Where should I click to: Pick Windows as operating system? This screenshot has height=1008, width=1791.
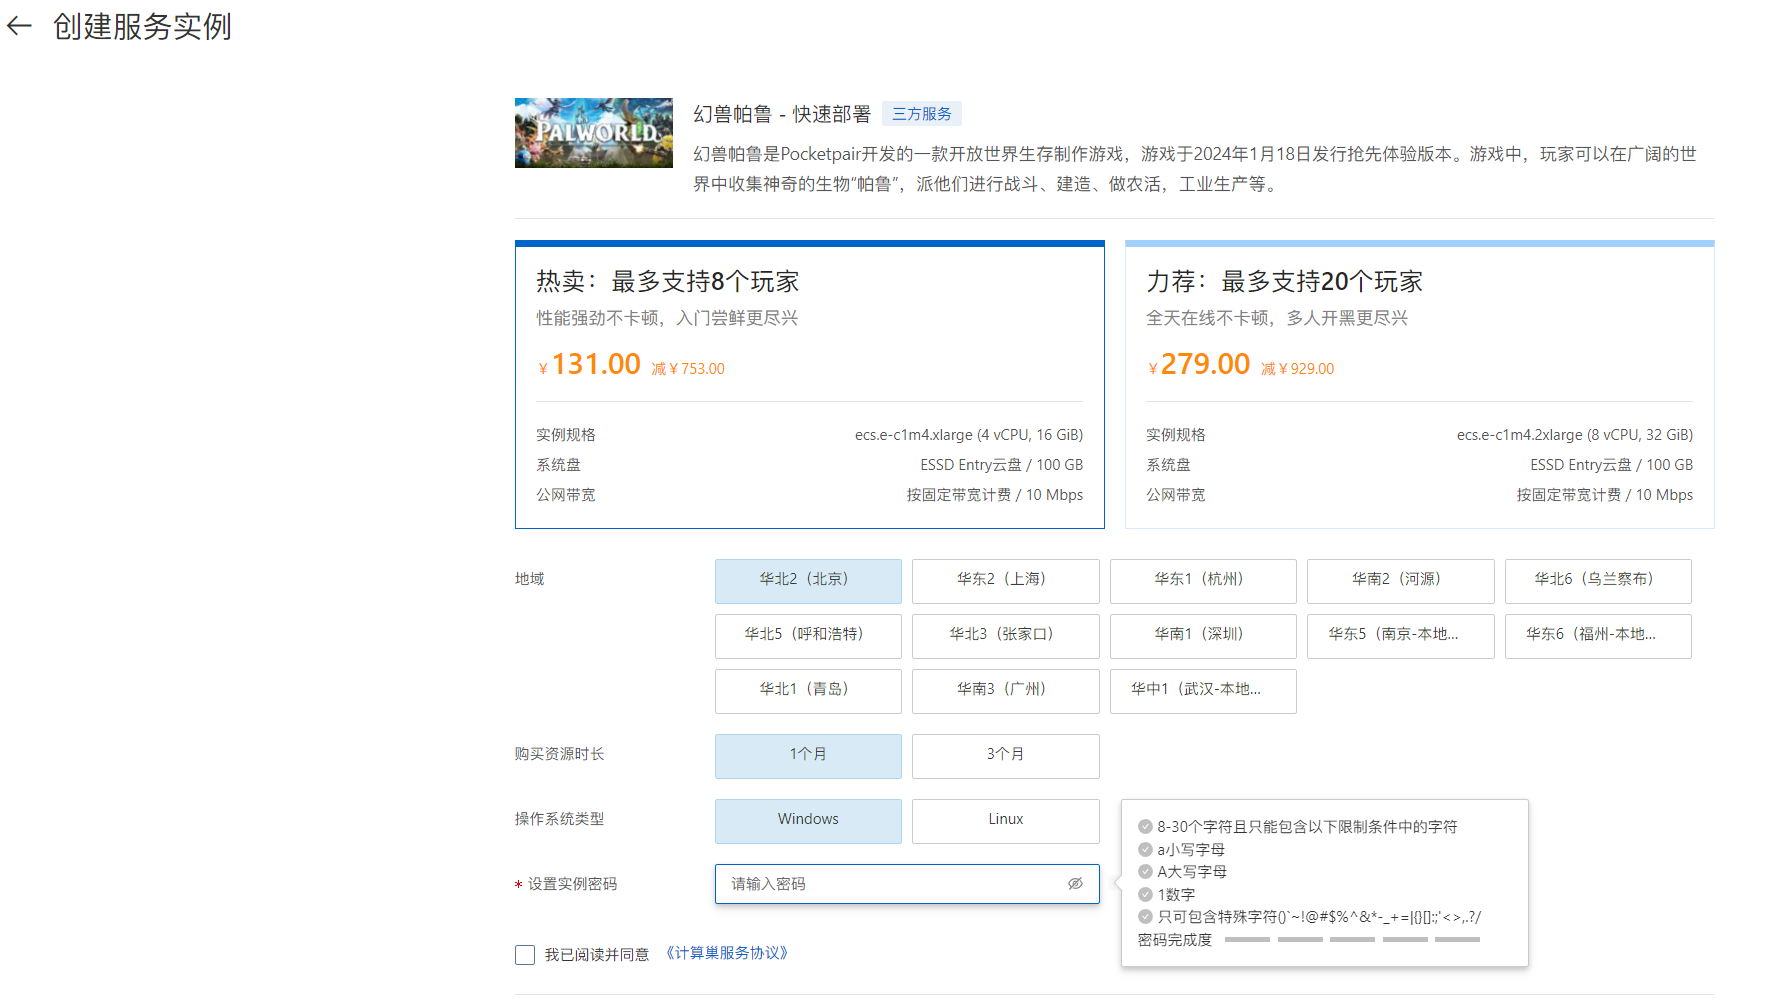[x=808, y=821]
